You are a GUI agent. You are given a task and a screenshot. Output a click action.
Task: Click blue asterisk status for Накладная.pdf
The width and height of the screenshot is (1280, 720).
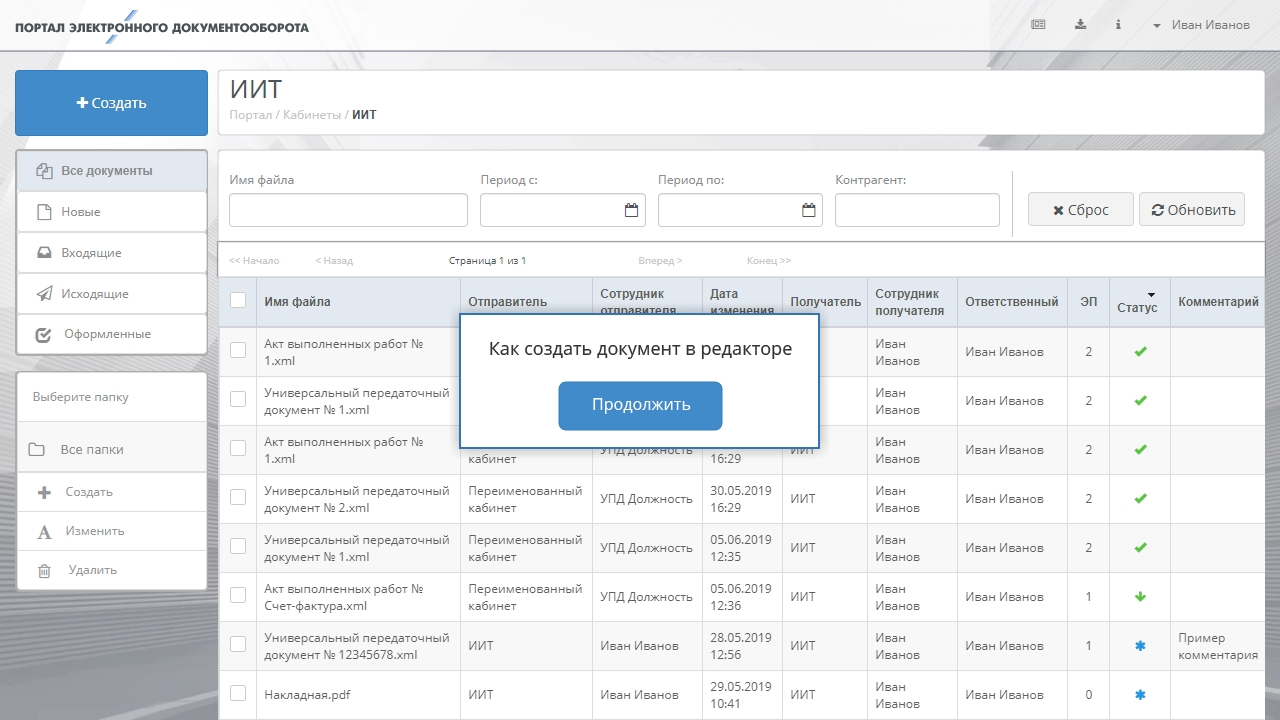coord(1140,695)
